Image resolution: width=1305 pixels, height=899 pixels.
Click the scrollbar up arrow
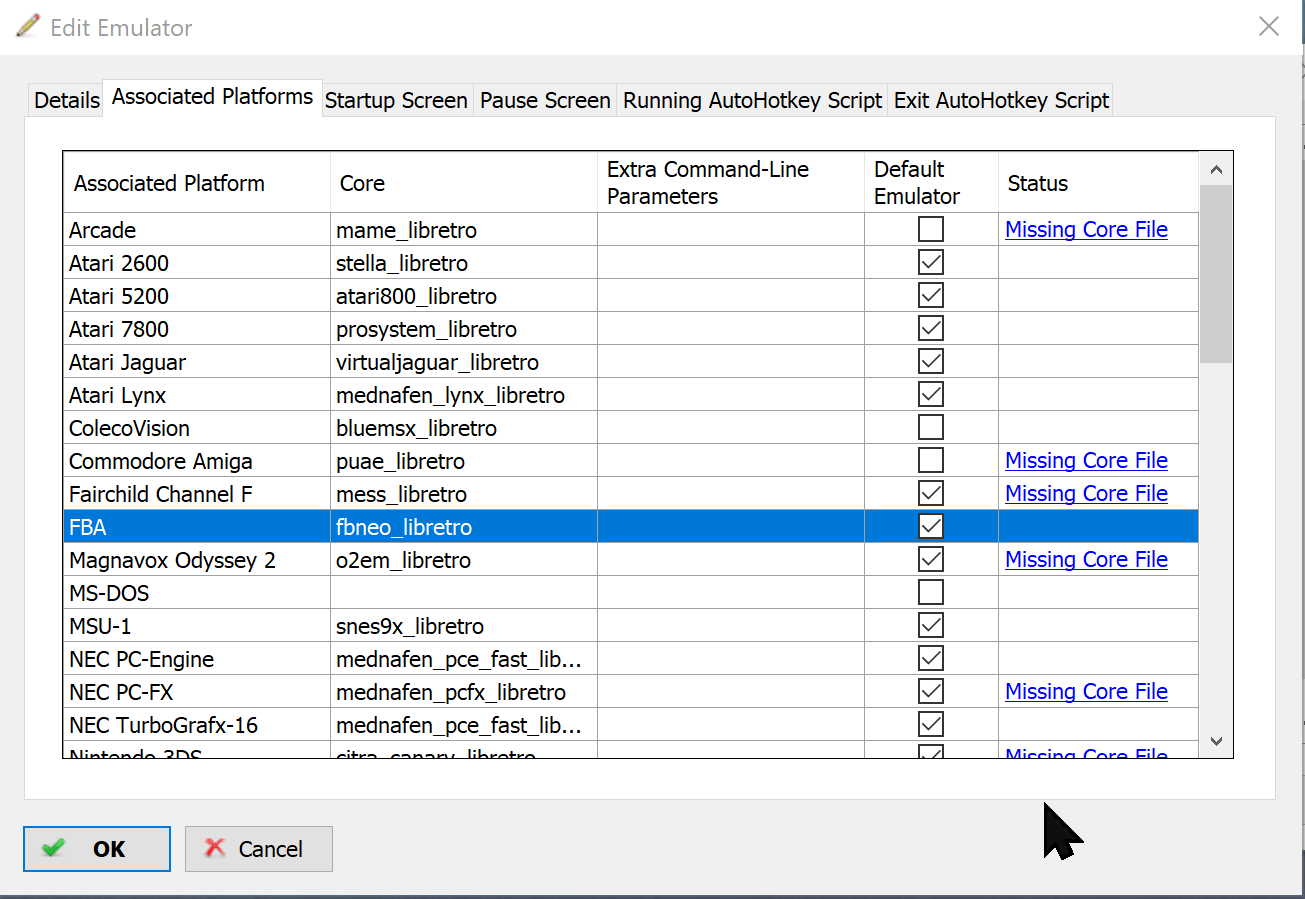click(x=1216, y=170)
